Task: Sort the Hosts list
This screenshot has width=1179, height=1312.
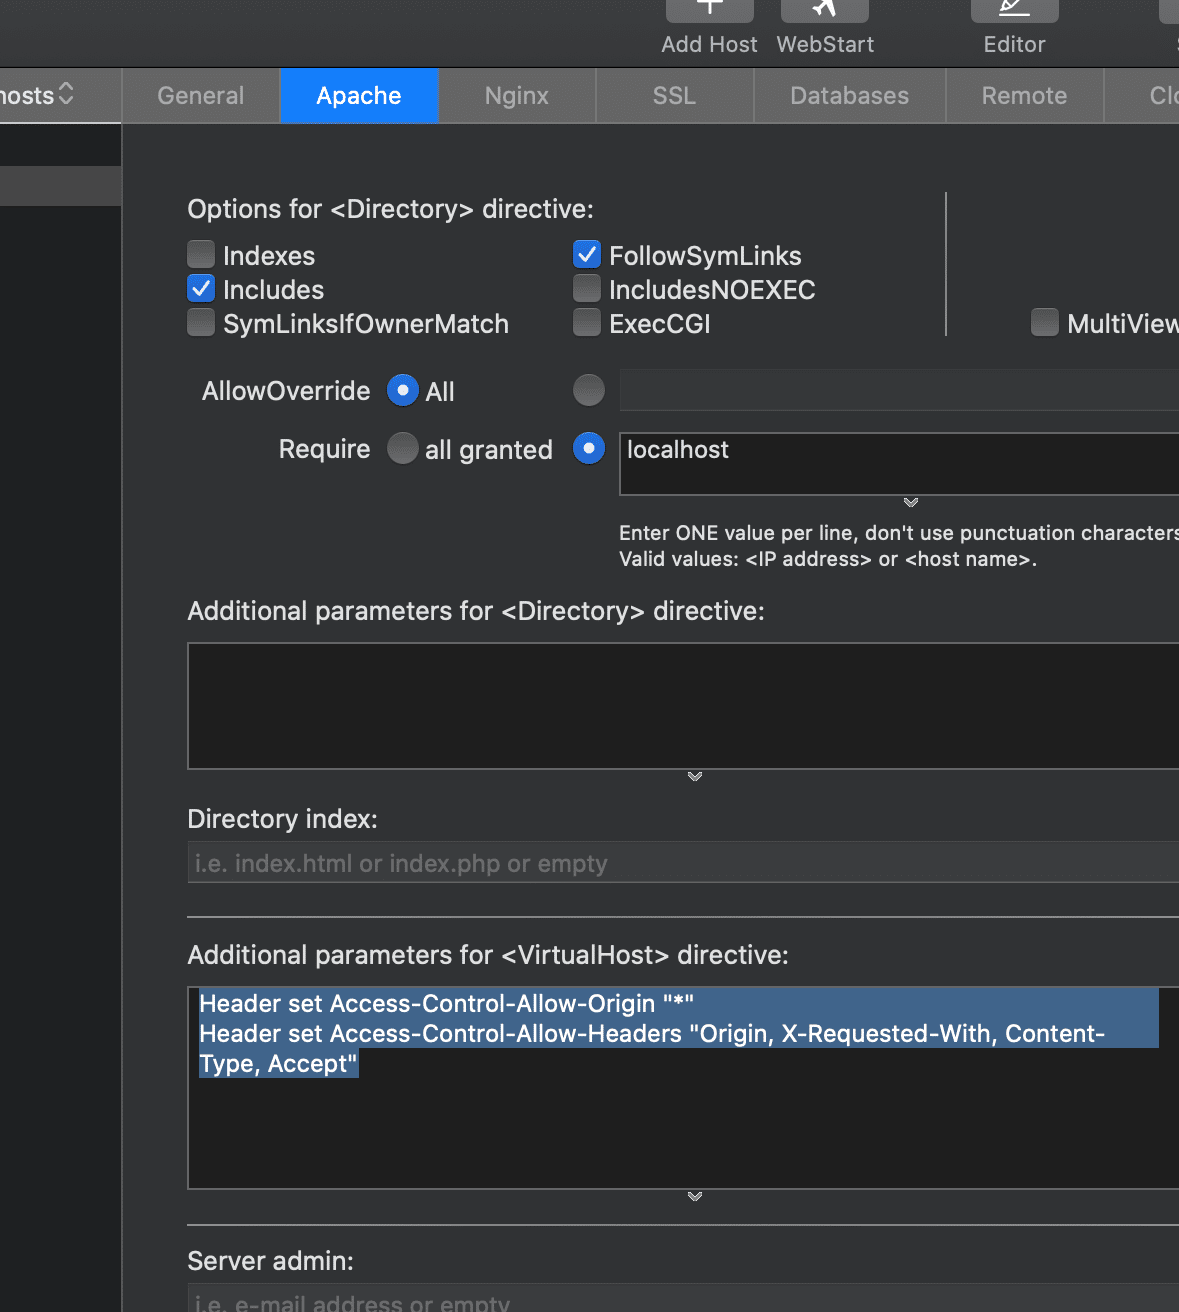Action: 66,94
